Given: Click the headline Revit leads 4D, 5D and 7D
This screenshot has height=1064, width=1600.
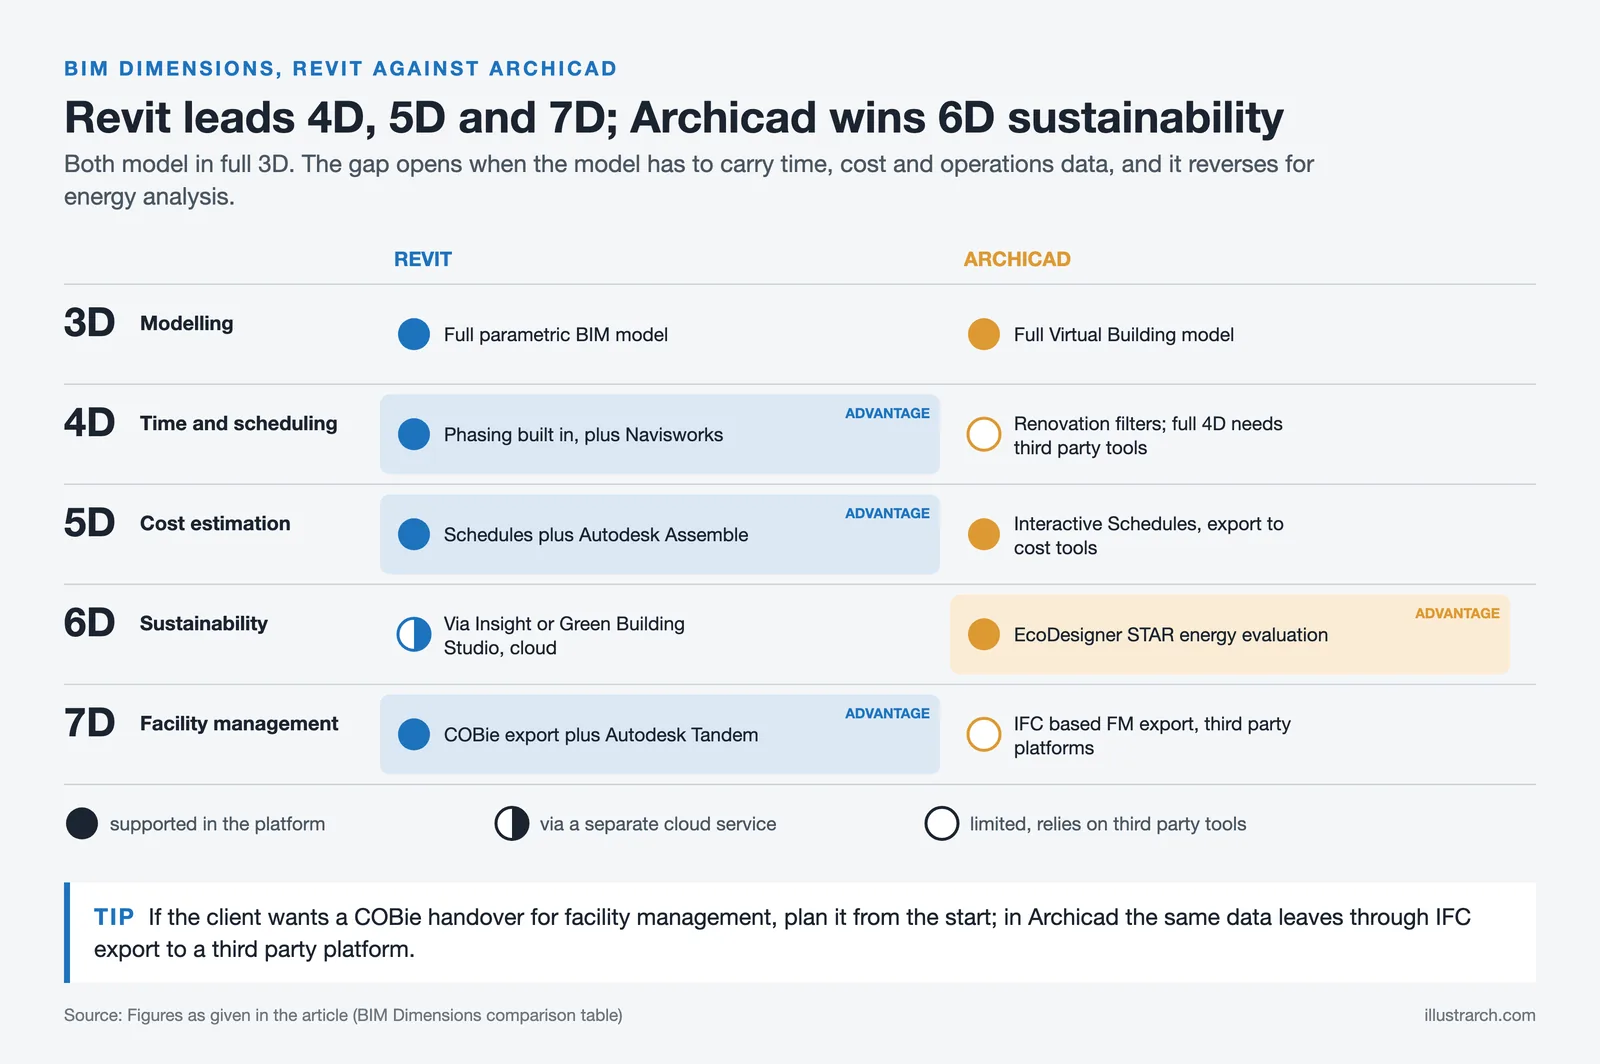Looking at the screenshot, I should tap(674, 118).
